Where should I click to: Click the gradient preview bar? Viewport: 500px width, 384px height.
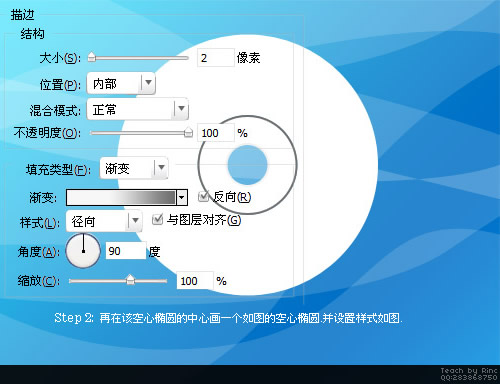(121, 197)
